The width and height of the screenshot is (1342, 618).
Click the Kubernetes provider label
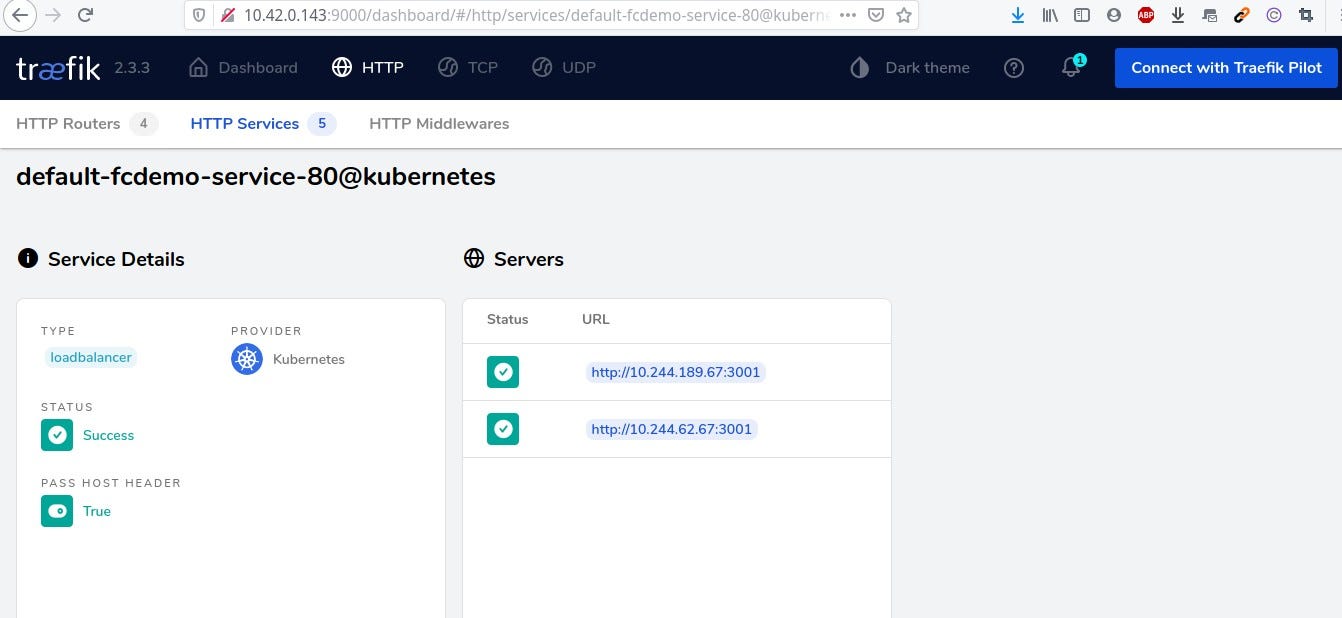(309, 359)
